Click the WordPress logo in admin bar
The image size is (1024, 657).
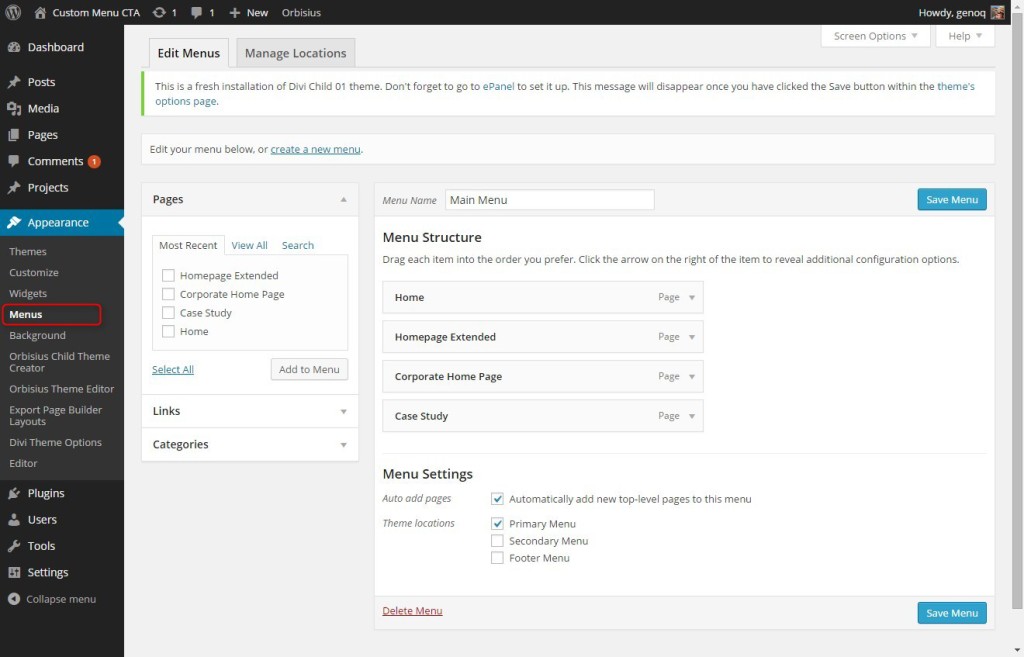point(11,12)
